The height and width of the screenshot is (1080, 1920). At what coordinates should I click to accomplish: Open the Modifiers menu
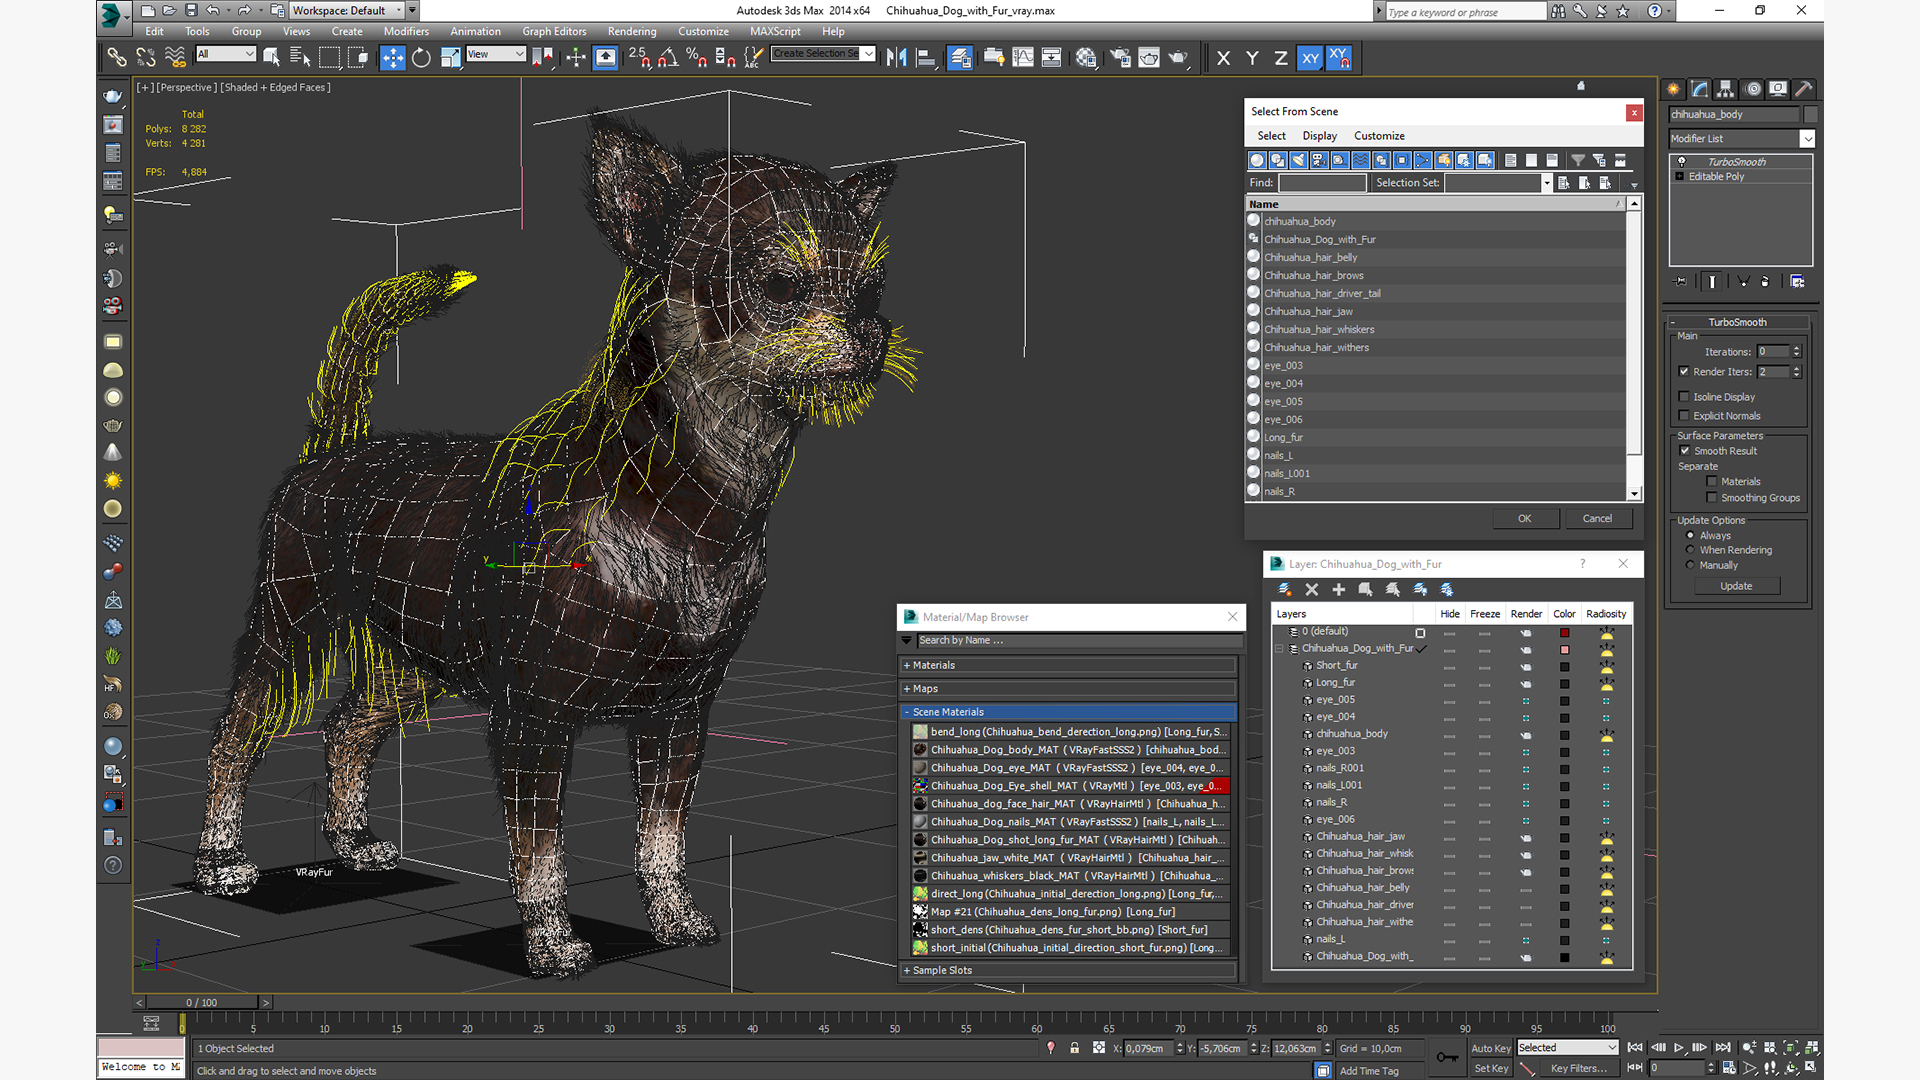point(406,31)
